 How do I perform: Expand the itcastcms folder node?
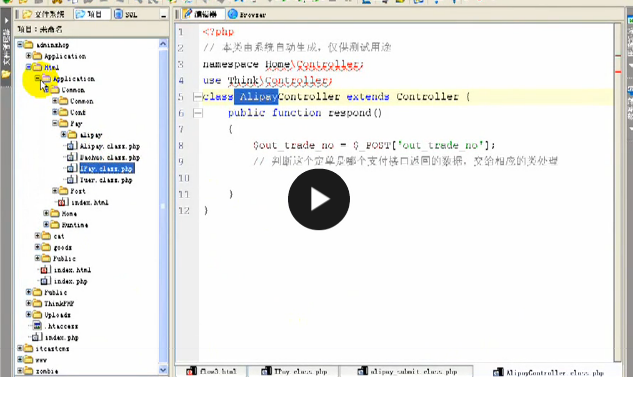pos(20,348)
